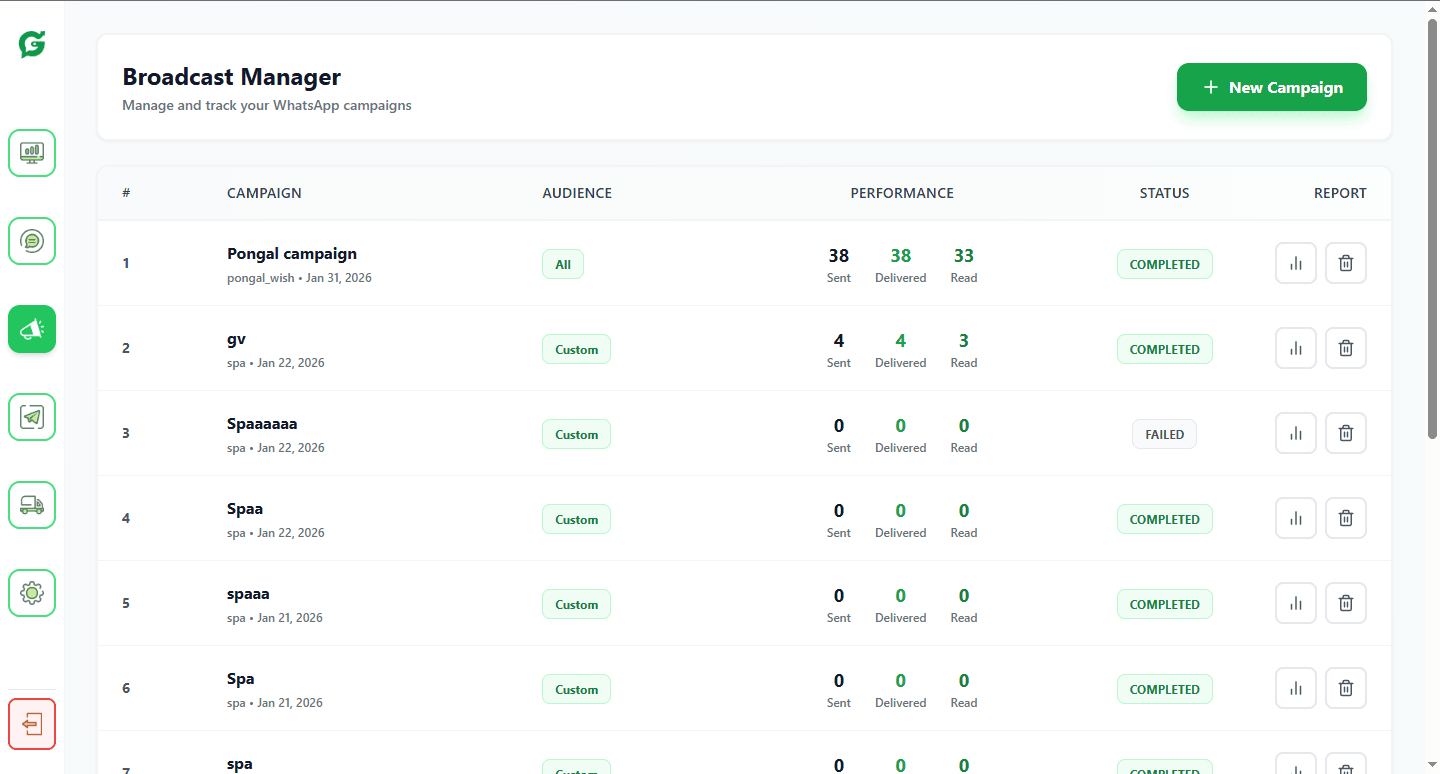Click the red logout icon
The image size is (1440, 774).
(32, 723)
